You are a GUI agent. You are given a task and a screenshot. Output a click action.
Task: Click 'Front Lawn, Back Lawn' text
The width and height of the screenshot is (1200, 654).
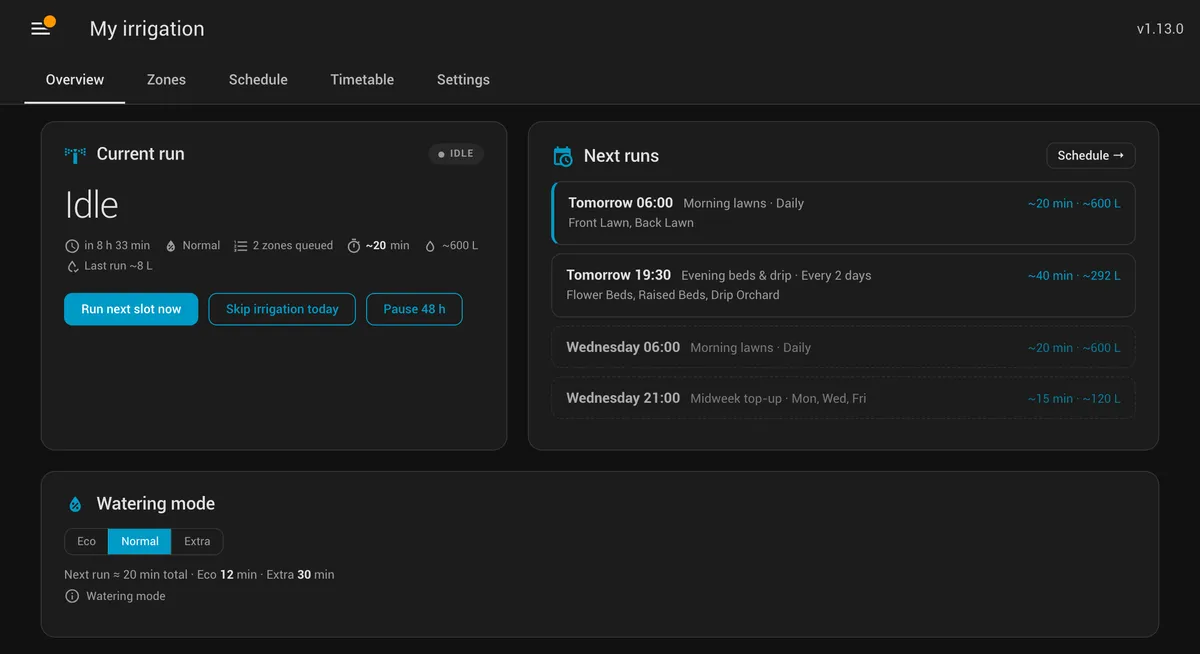coord(631,223)
